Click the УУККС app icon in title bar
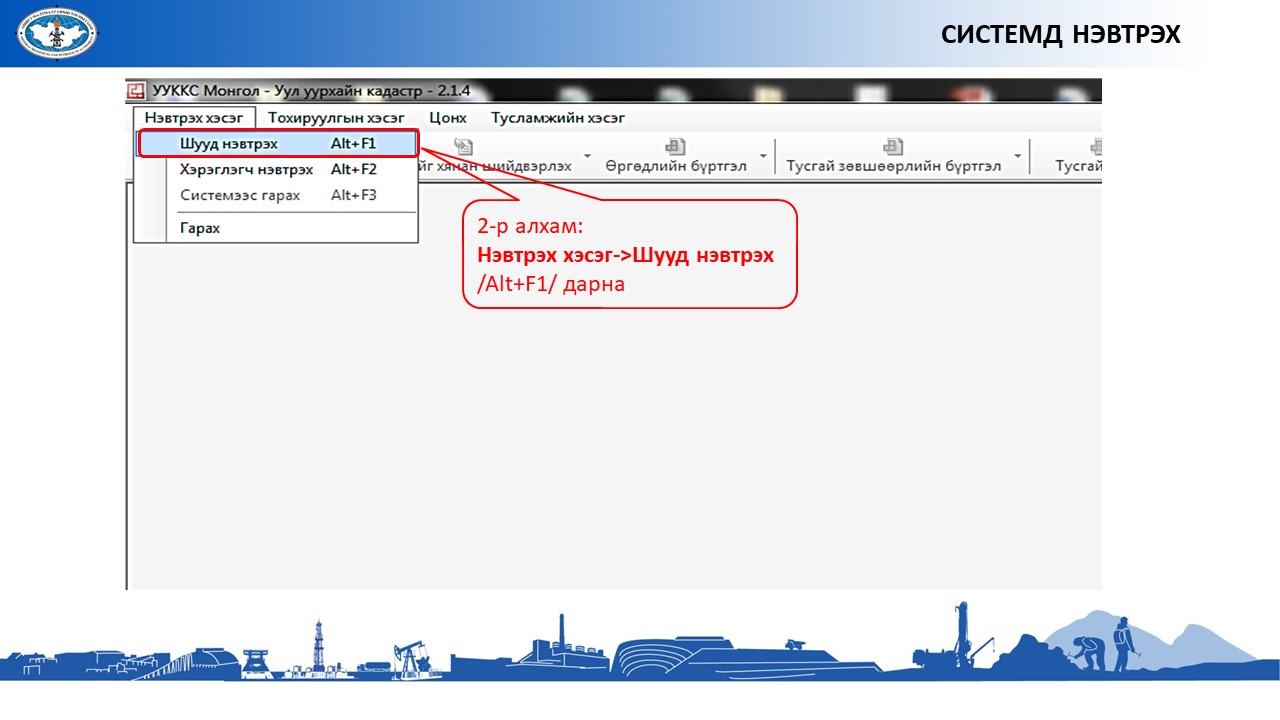Viewport: 1280px width, 720px height. [136, 92]
